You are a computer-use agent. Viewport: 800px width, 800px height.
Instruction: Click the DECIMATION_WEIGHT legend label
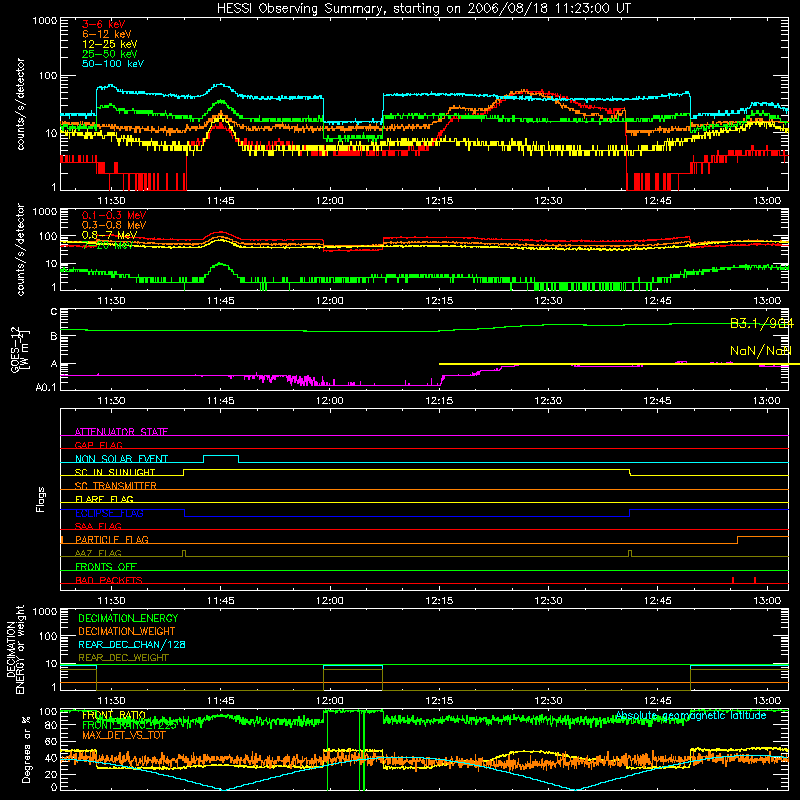click(x=127, y=632)
